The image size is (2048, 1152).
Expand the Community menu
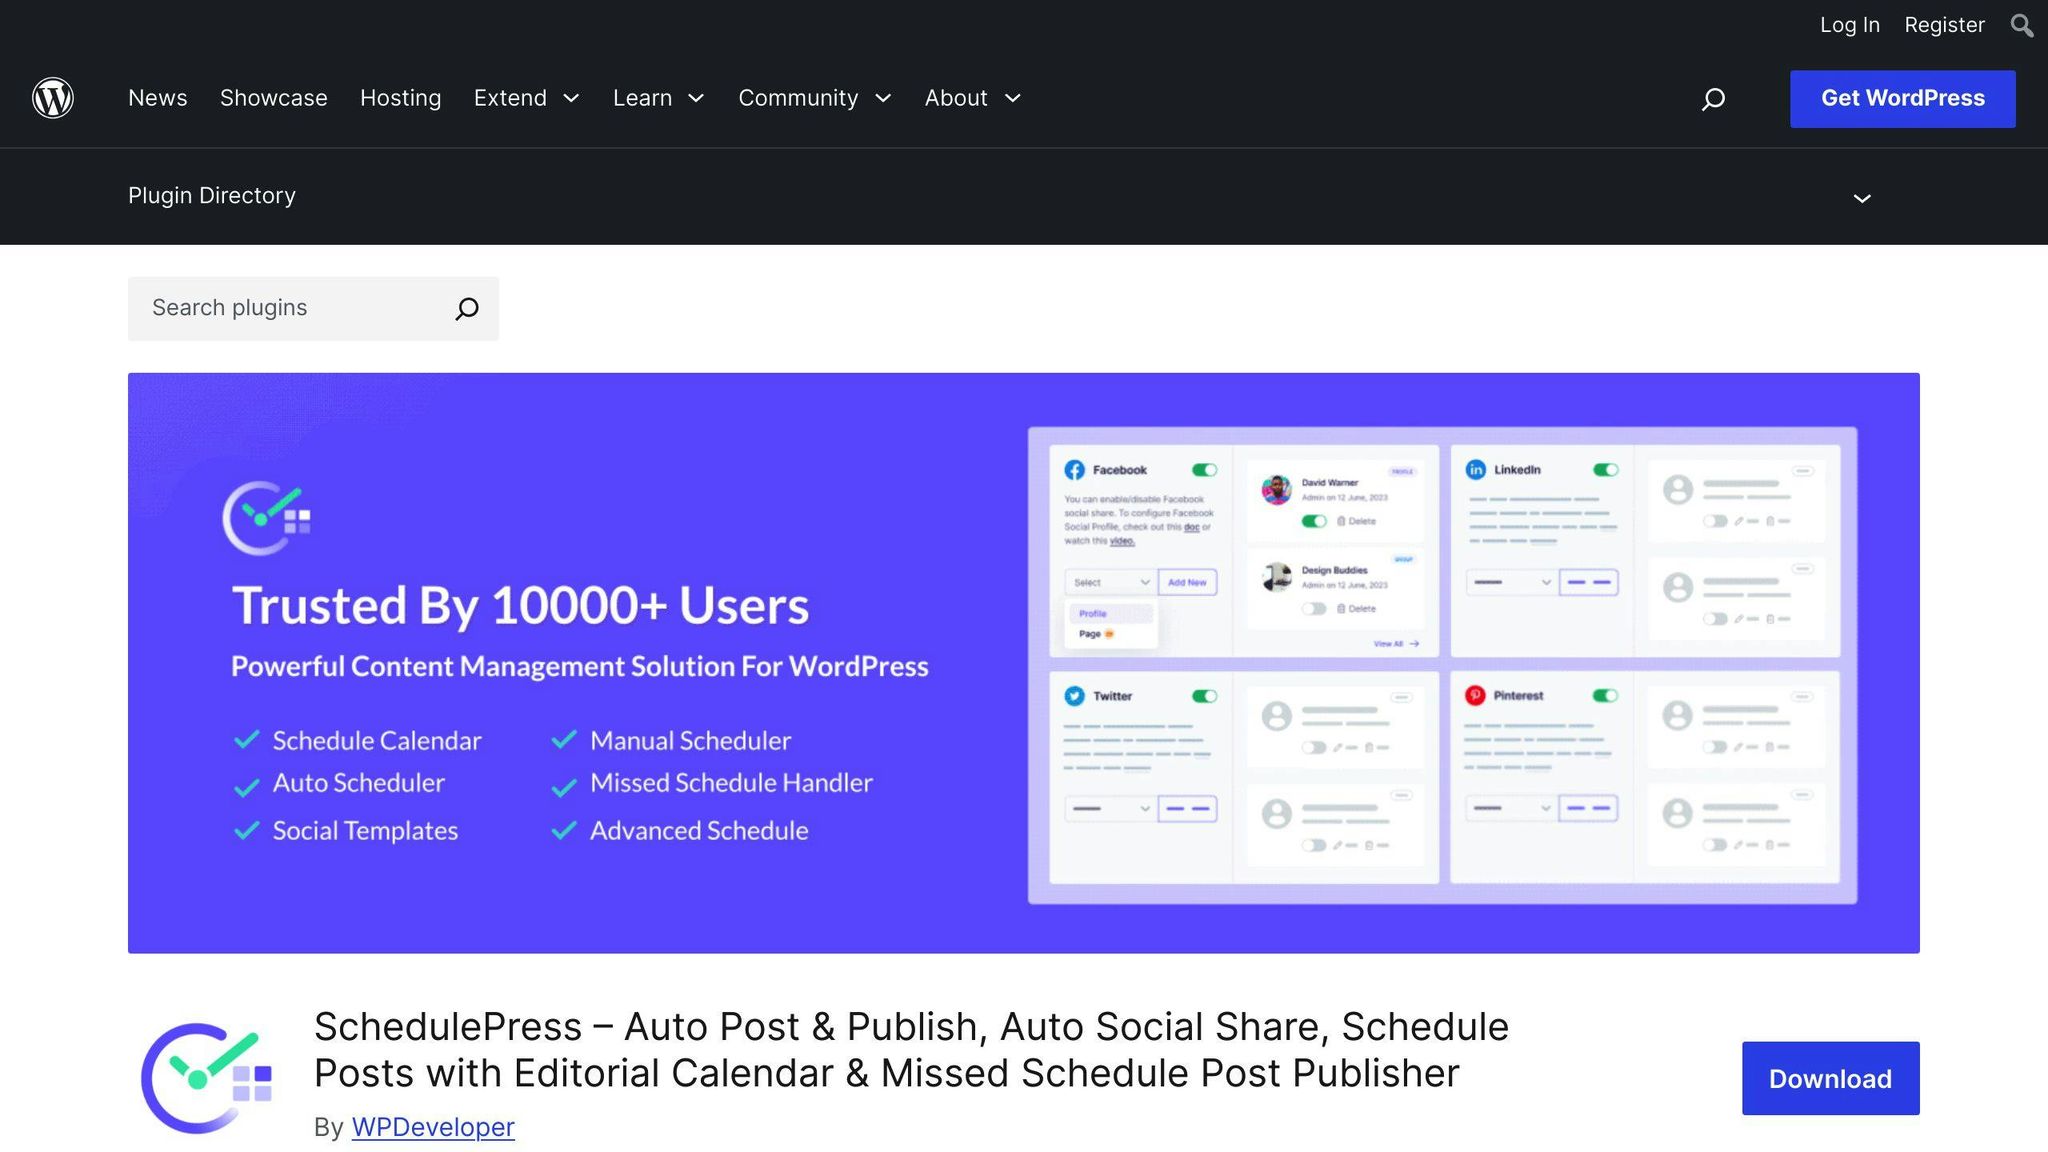point(815,98)
